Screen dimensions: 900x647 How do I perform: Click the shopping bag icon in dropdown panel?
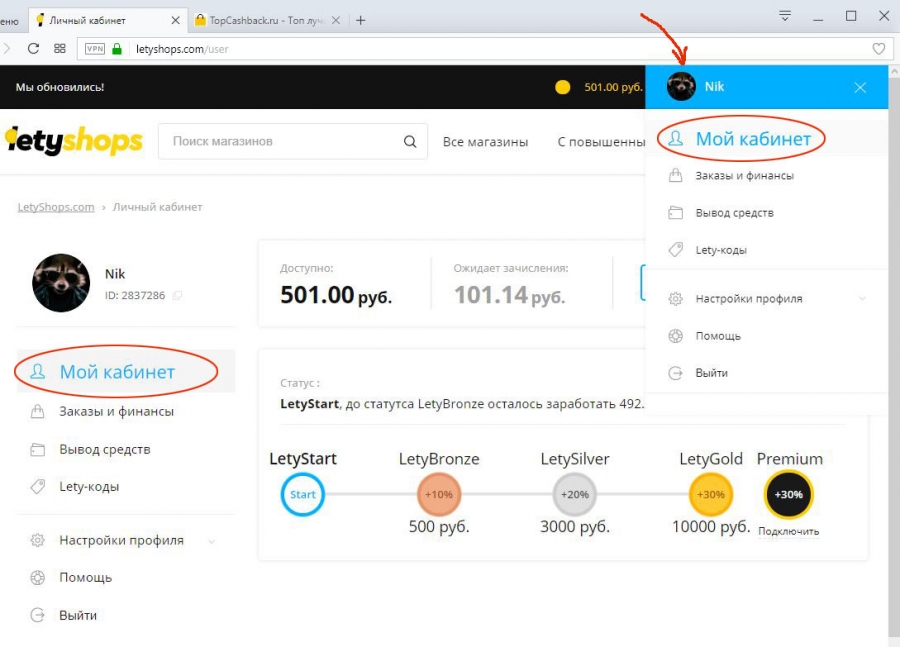[676, 175]
